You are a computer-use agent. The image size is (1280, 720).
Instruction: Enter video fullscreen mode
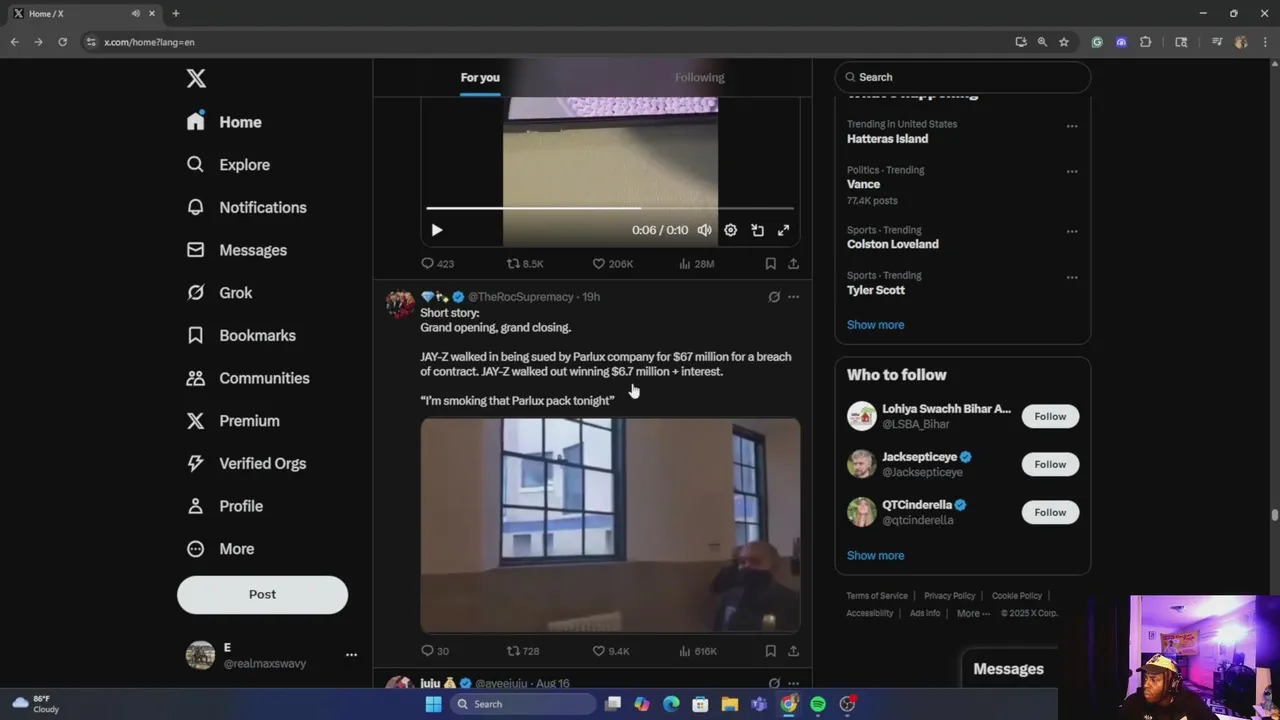783,230
